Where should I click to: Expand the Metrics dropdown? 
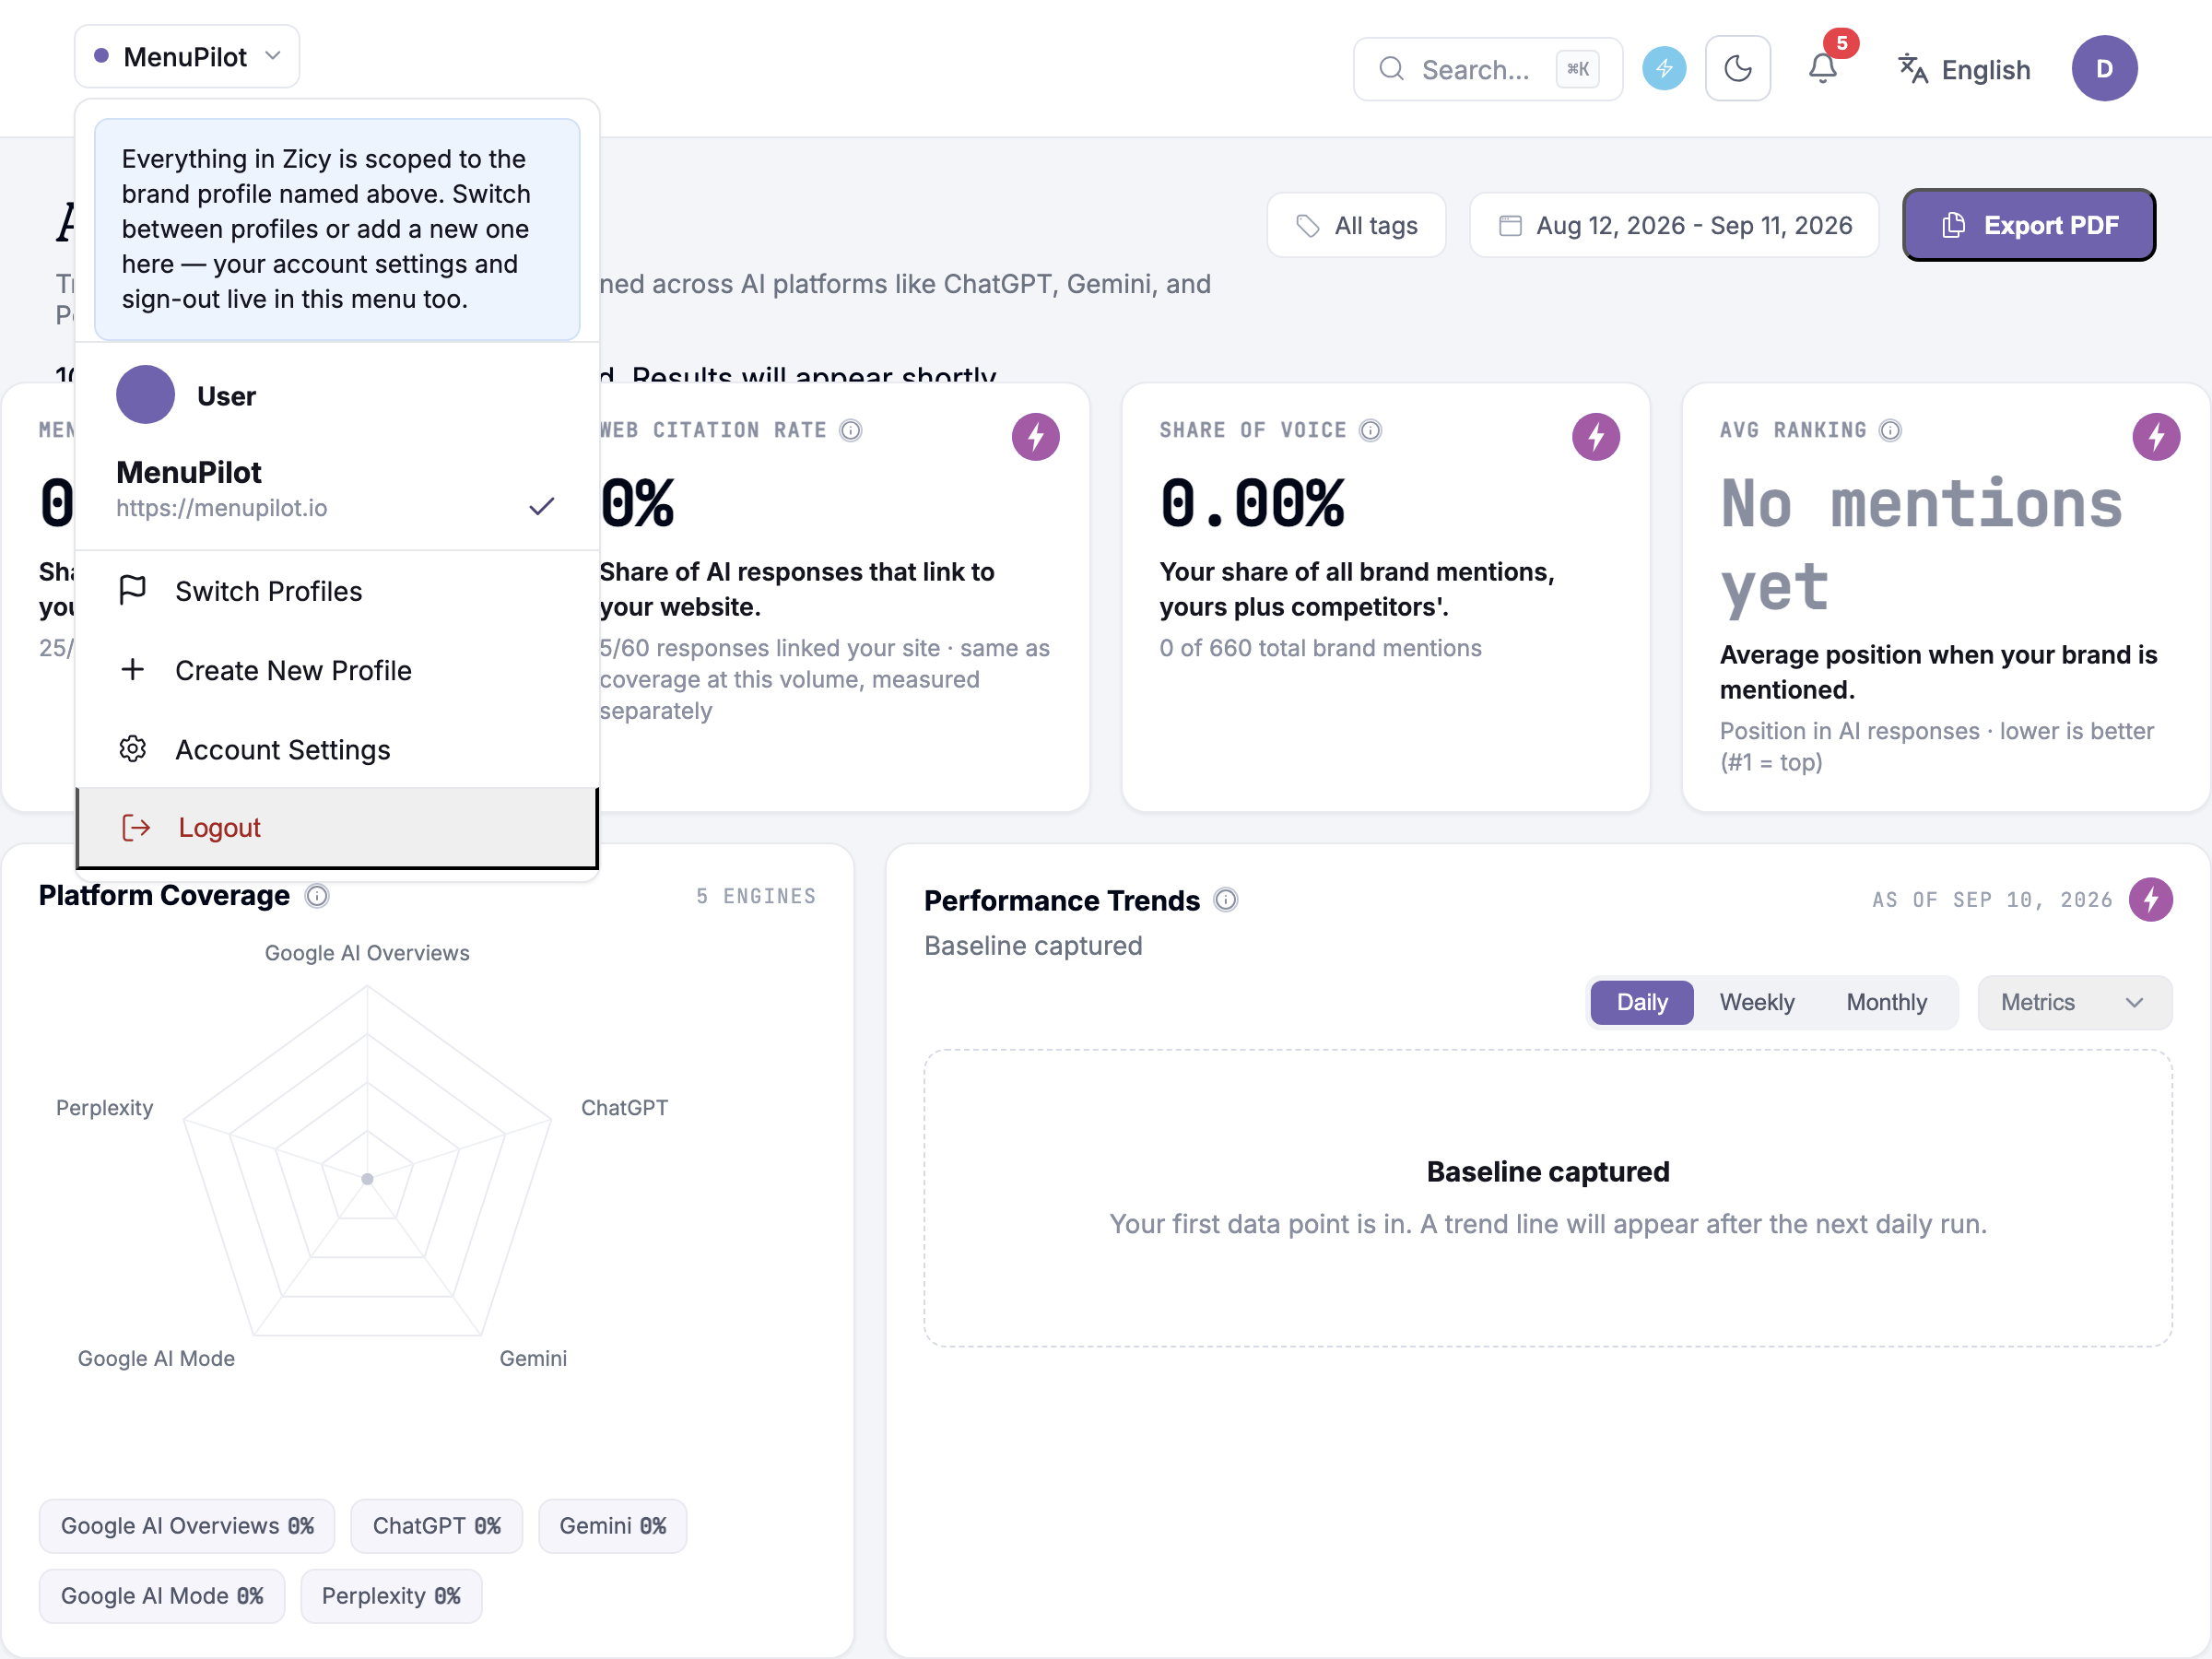click(x=2074, y=1002)
